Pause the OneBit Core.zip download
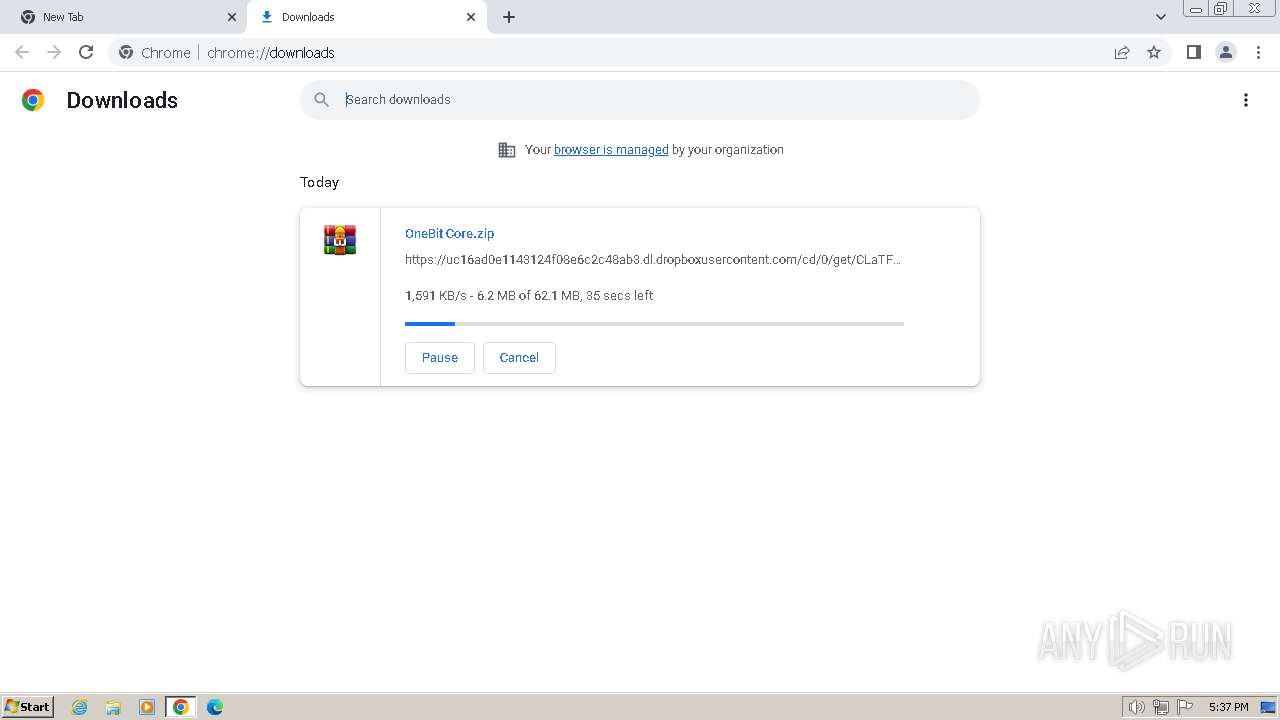Image resolution: width=1280 pixels, height=720 pixels. coord(440,357)
